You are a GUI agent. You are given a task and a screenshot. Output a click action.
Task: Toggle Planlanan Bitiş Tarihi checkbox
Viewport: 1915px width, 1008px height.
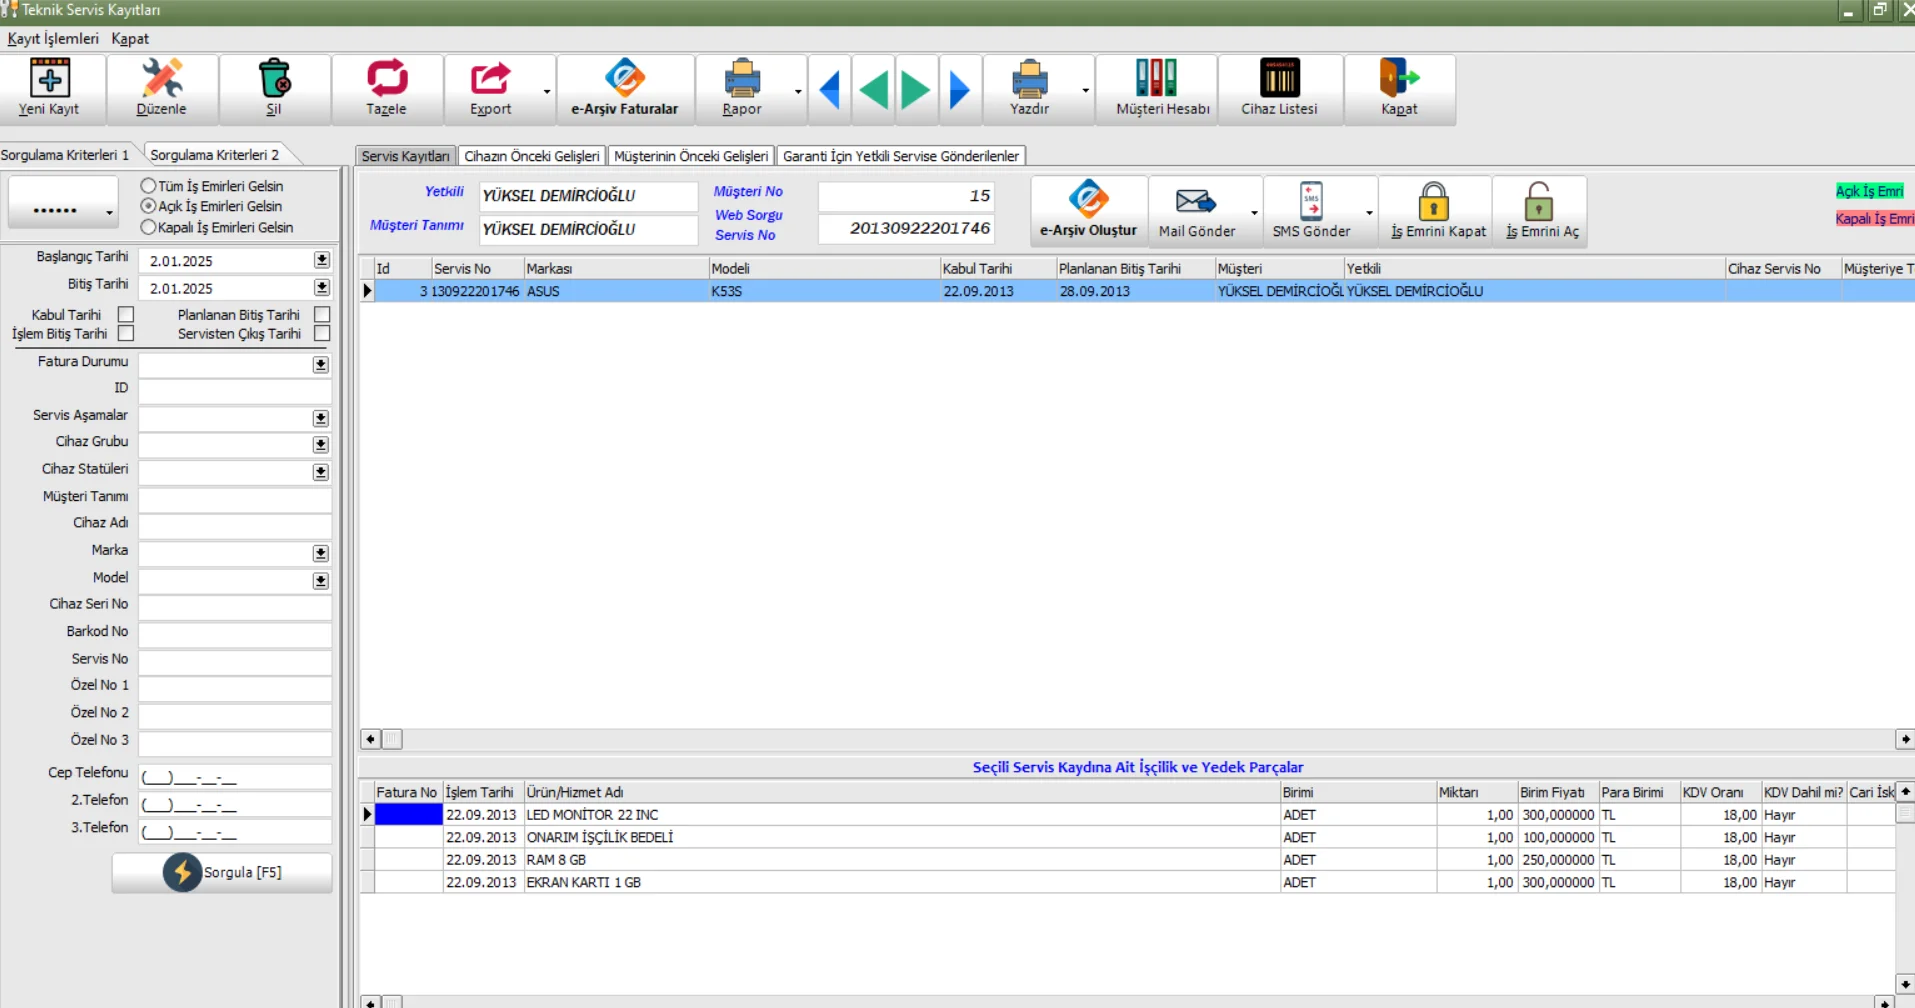point(322,315)
